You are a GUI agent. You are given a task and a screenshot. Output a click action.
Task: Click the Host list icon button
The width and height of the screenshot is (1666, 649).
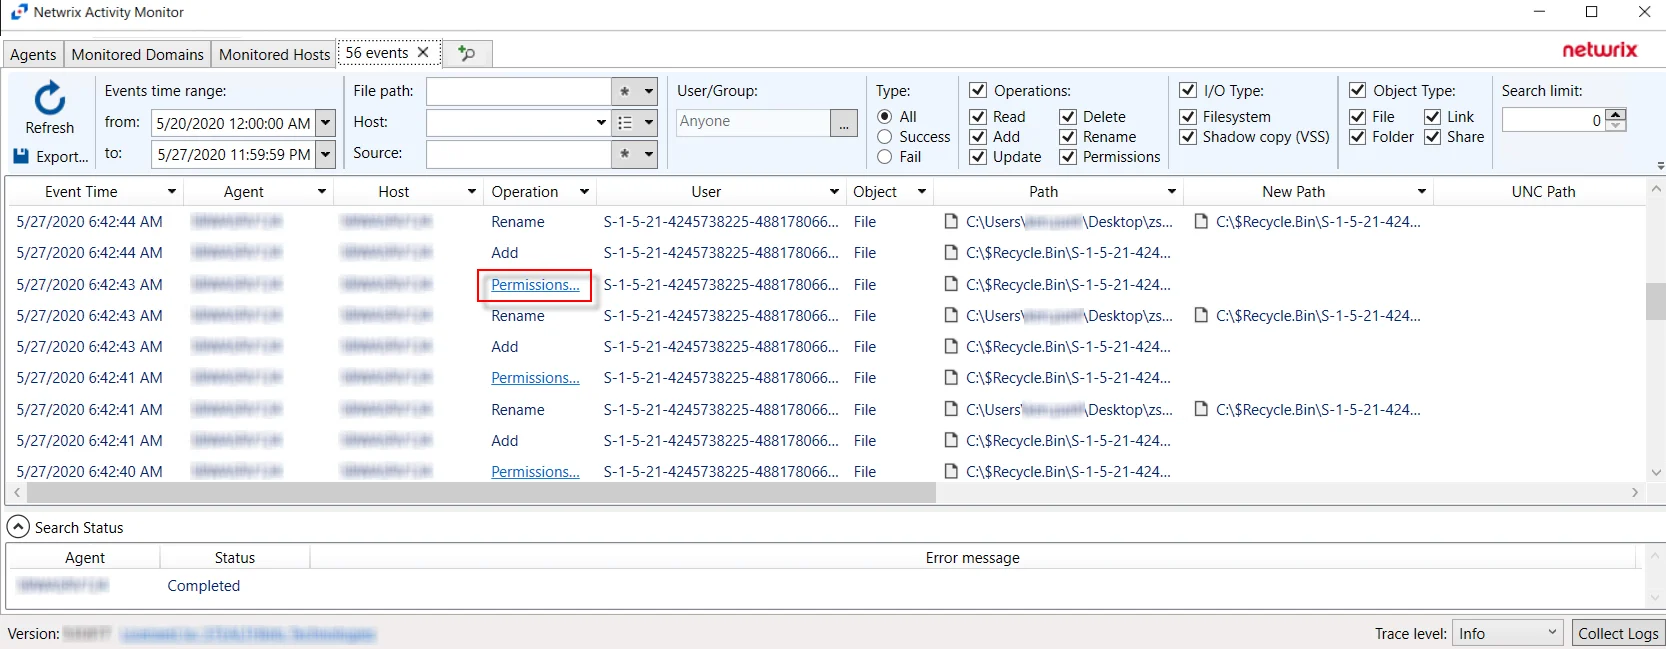tap(625, 122)
